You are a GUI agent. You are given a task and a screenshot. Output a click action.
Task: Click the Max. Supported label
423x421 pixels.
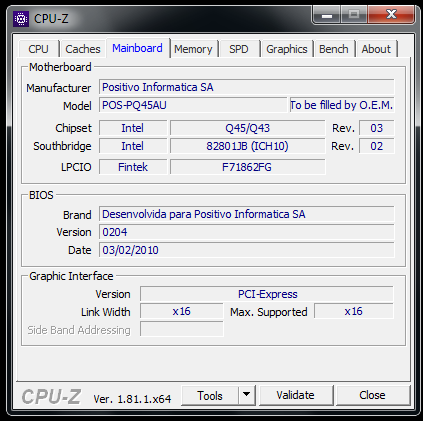pos(269,312)
